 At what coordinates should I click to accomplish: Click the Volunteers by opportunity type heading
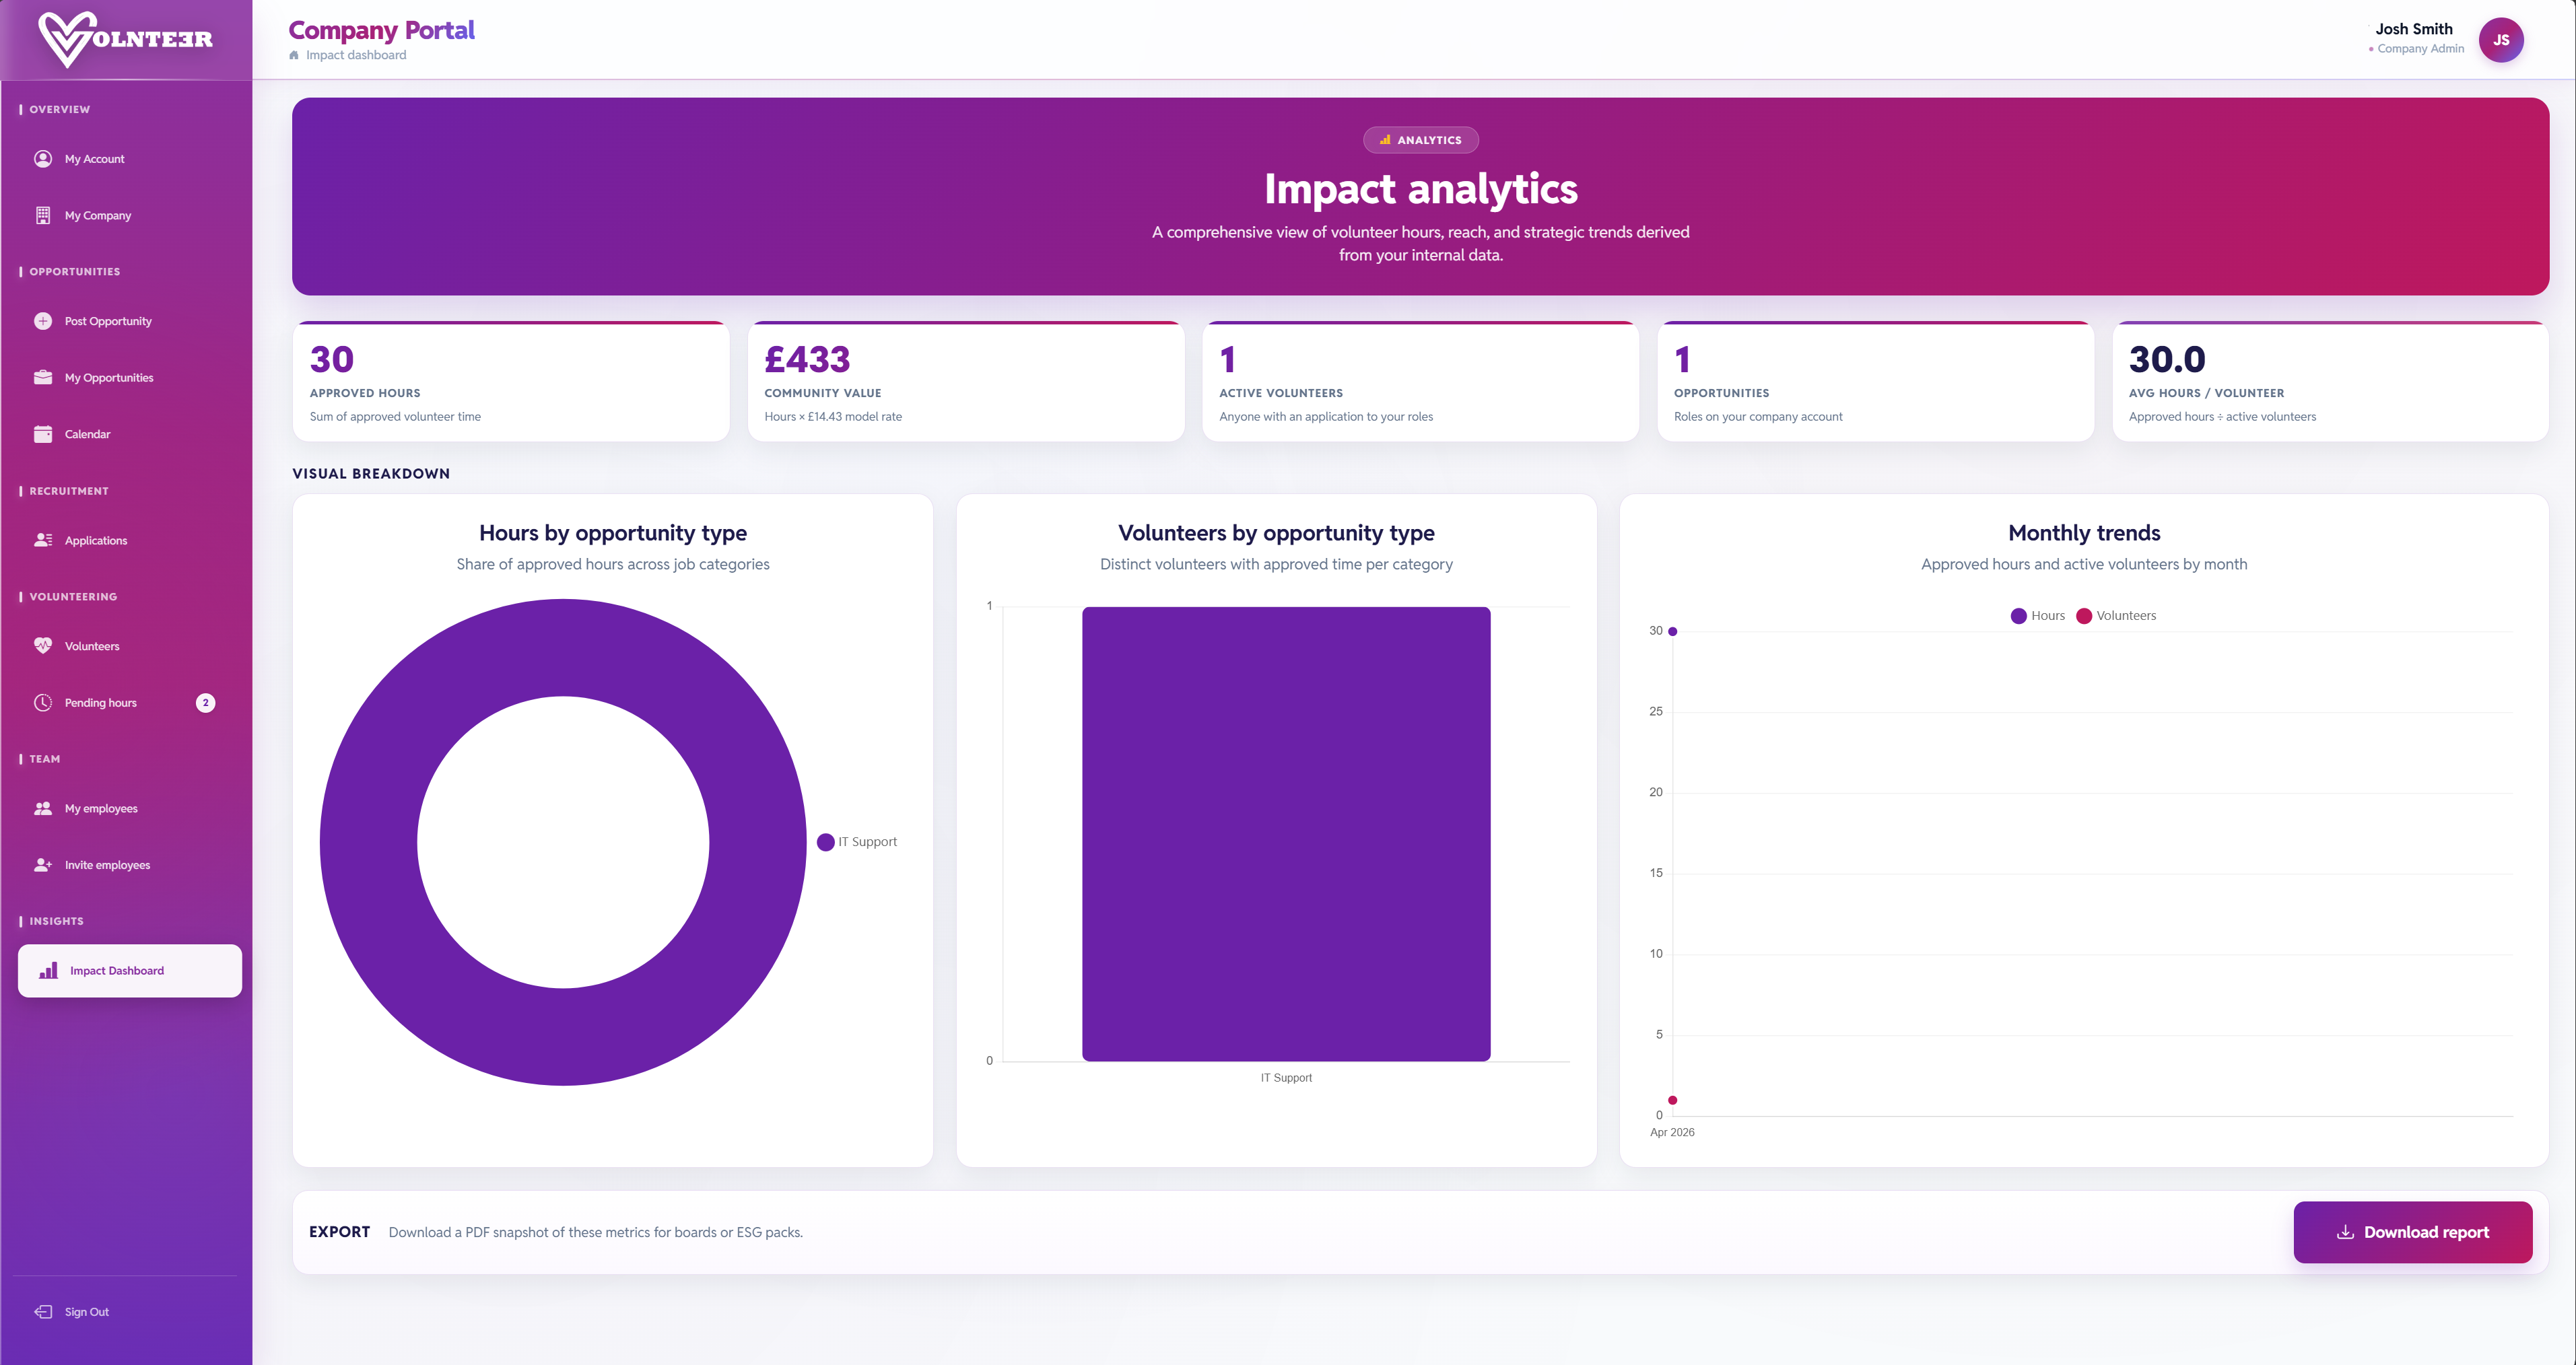point(1276,533)
